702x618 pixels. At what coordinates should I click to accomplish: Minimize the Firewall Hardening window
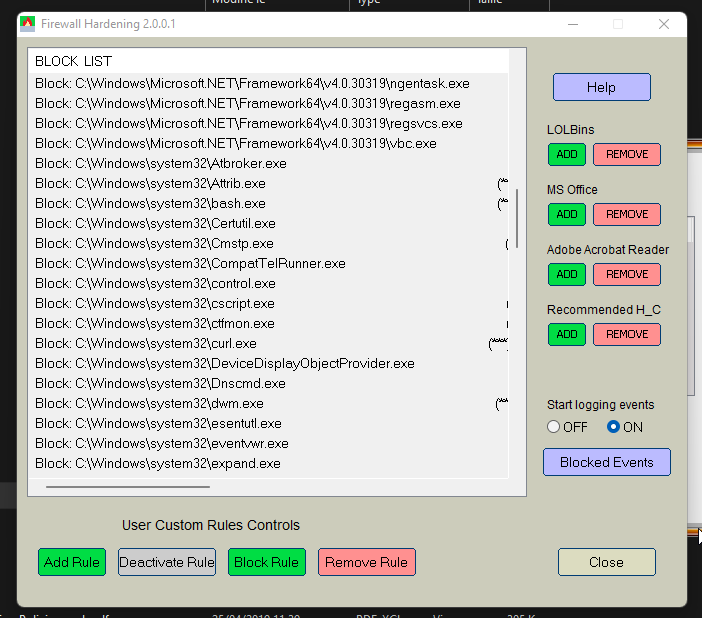pyautogui.click(x=573, y=24)
